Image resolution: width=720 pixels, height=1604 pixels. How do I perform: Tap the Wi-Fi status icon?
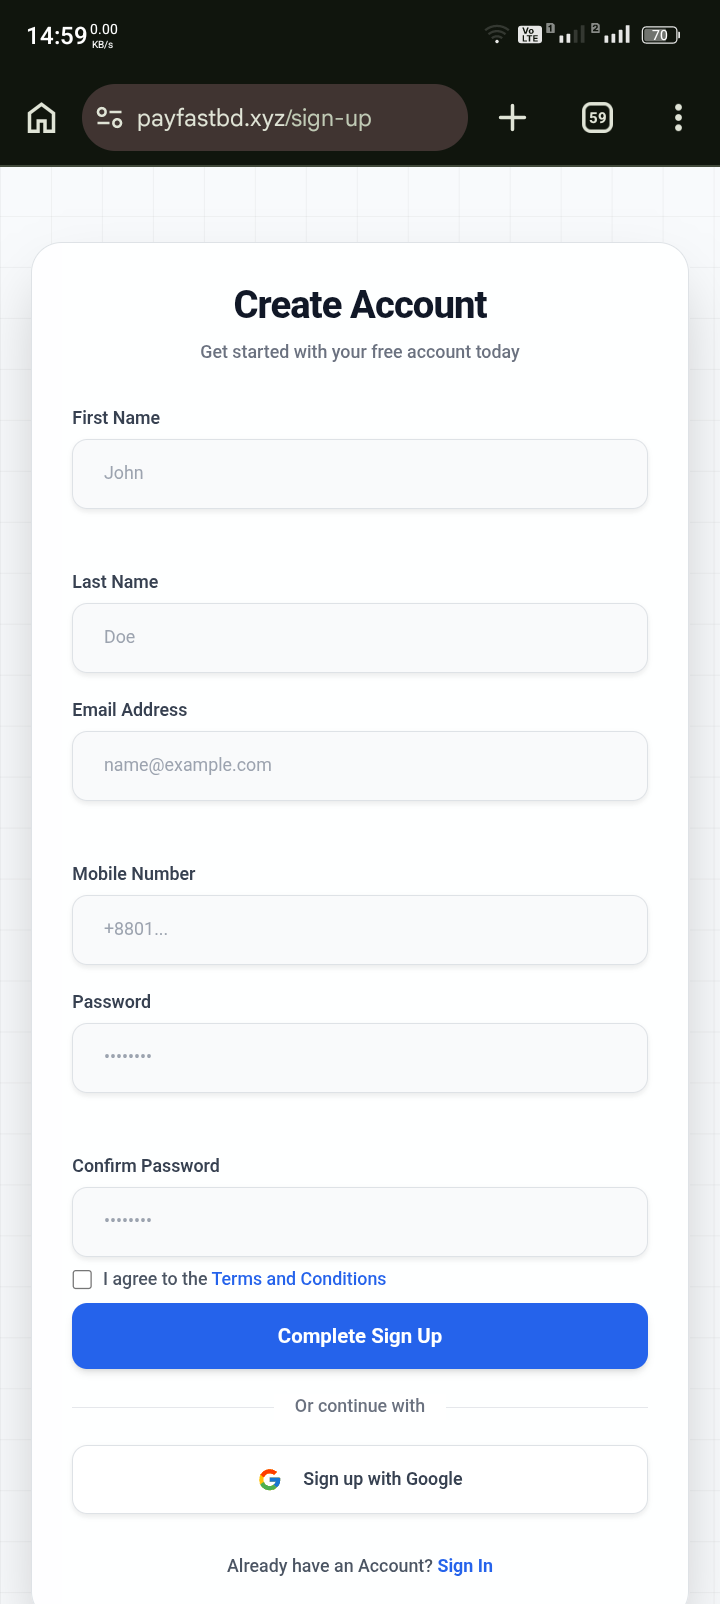(x=496, y=35)
